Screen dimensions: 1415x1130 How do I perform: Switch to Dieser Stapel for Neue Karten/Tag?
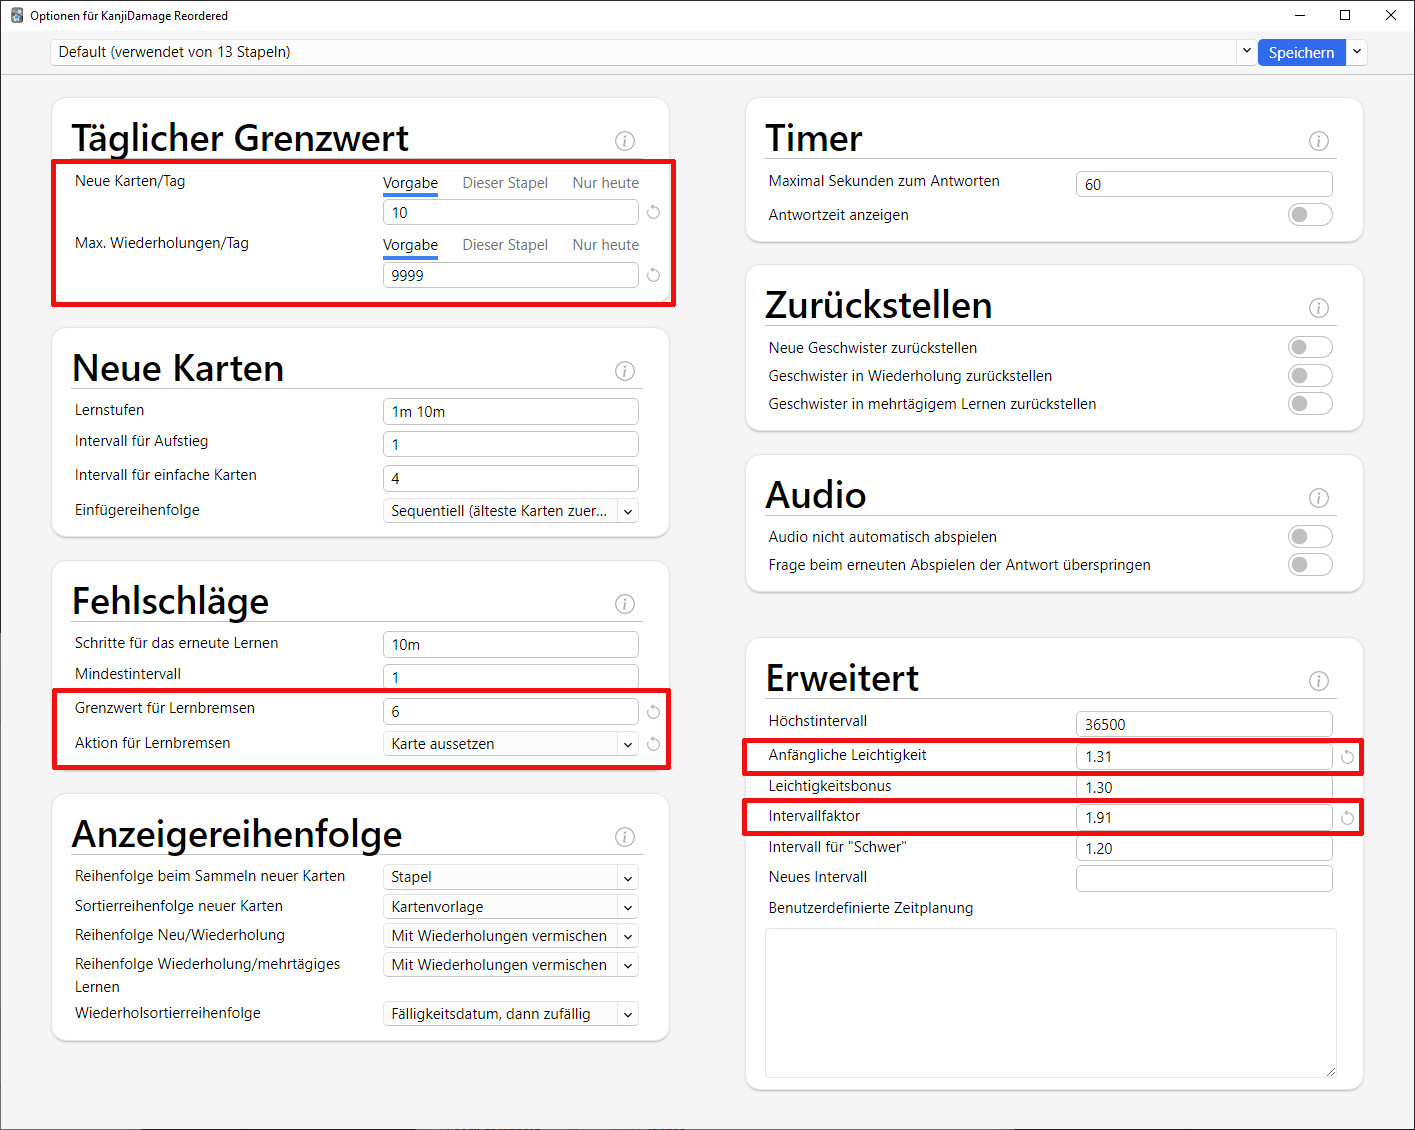pyautogui.click(x=505, y=182)
